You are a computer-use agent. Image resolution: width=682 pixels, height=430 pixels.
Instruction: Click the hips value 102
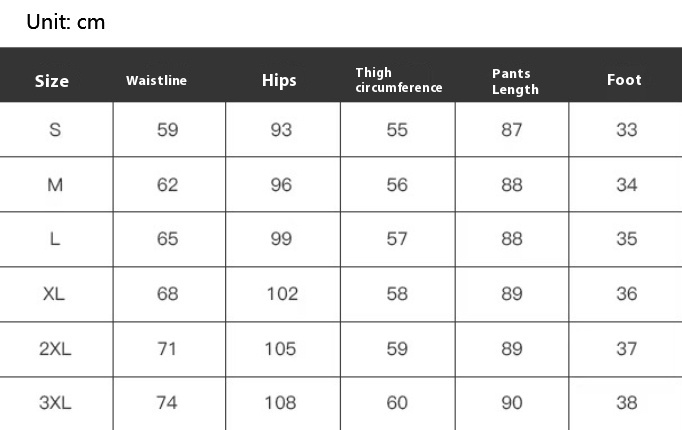tap(282, 294)
